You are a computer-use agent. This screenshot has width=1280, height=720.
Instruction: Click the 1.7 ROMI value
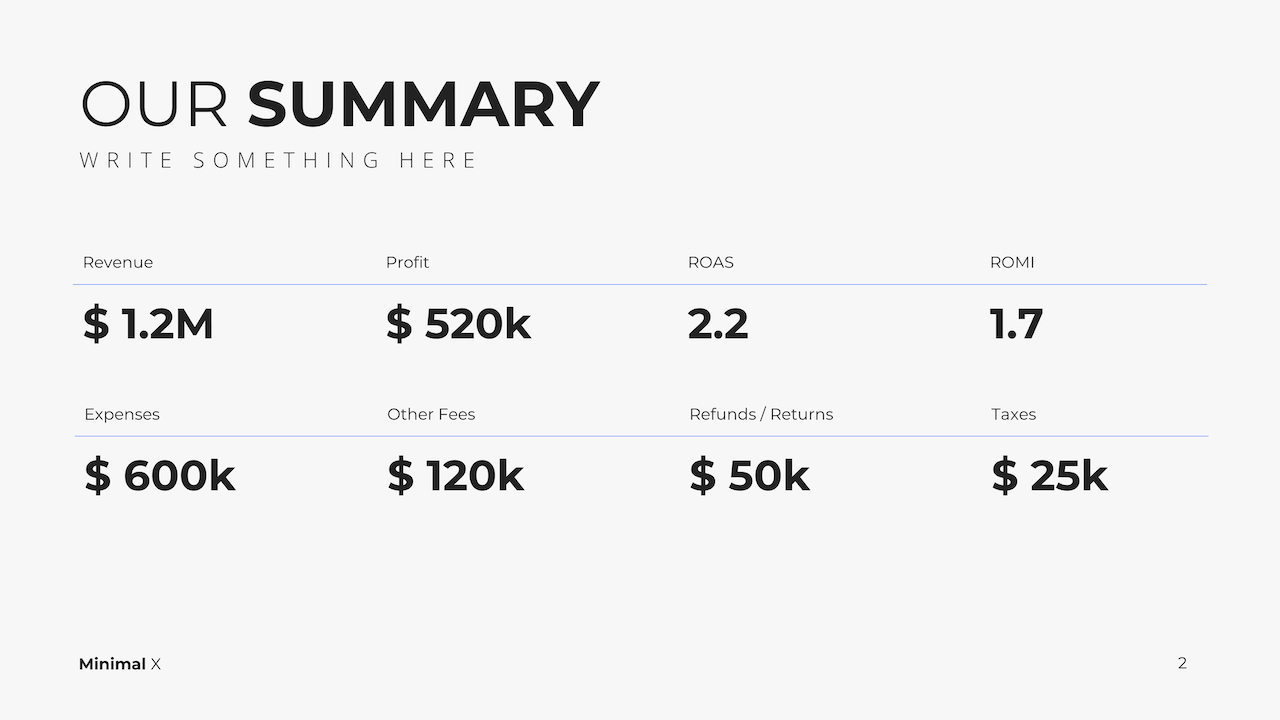point(1016,324)
